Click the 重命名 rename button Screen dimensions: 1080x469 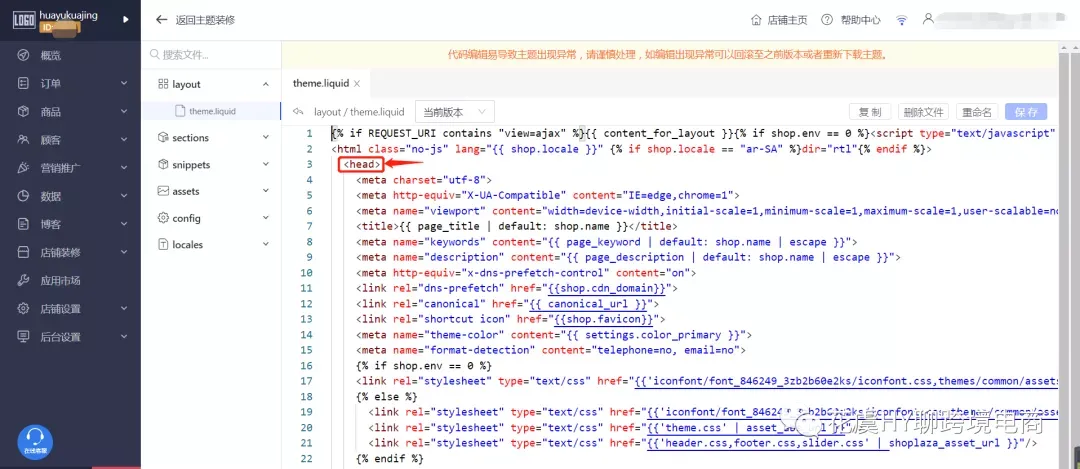point(977,112)
